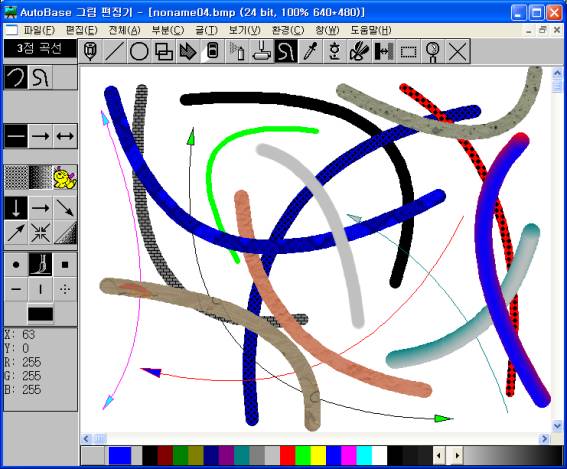Select the line drawing tool in toolbar
The image size is (567, 469).
click(x=115, y=52)
